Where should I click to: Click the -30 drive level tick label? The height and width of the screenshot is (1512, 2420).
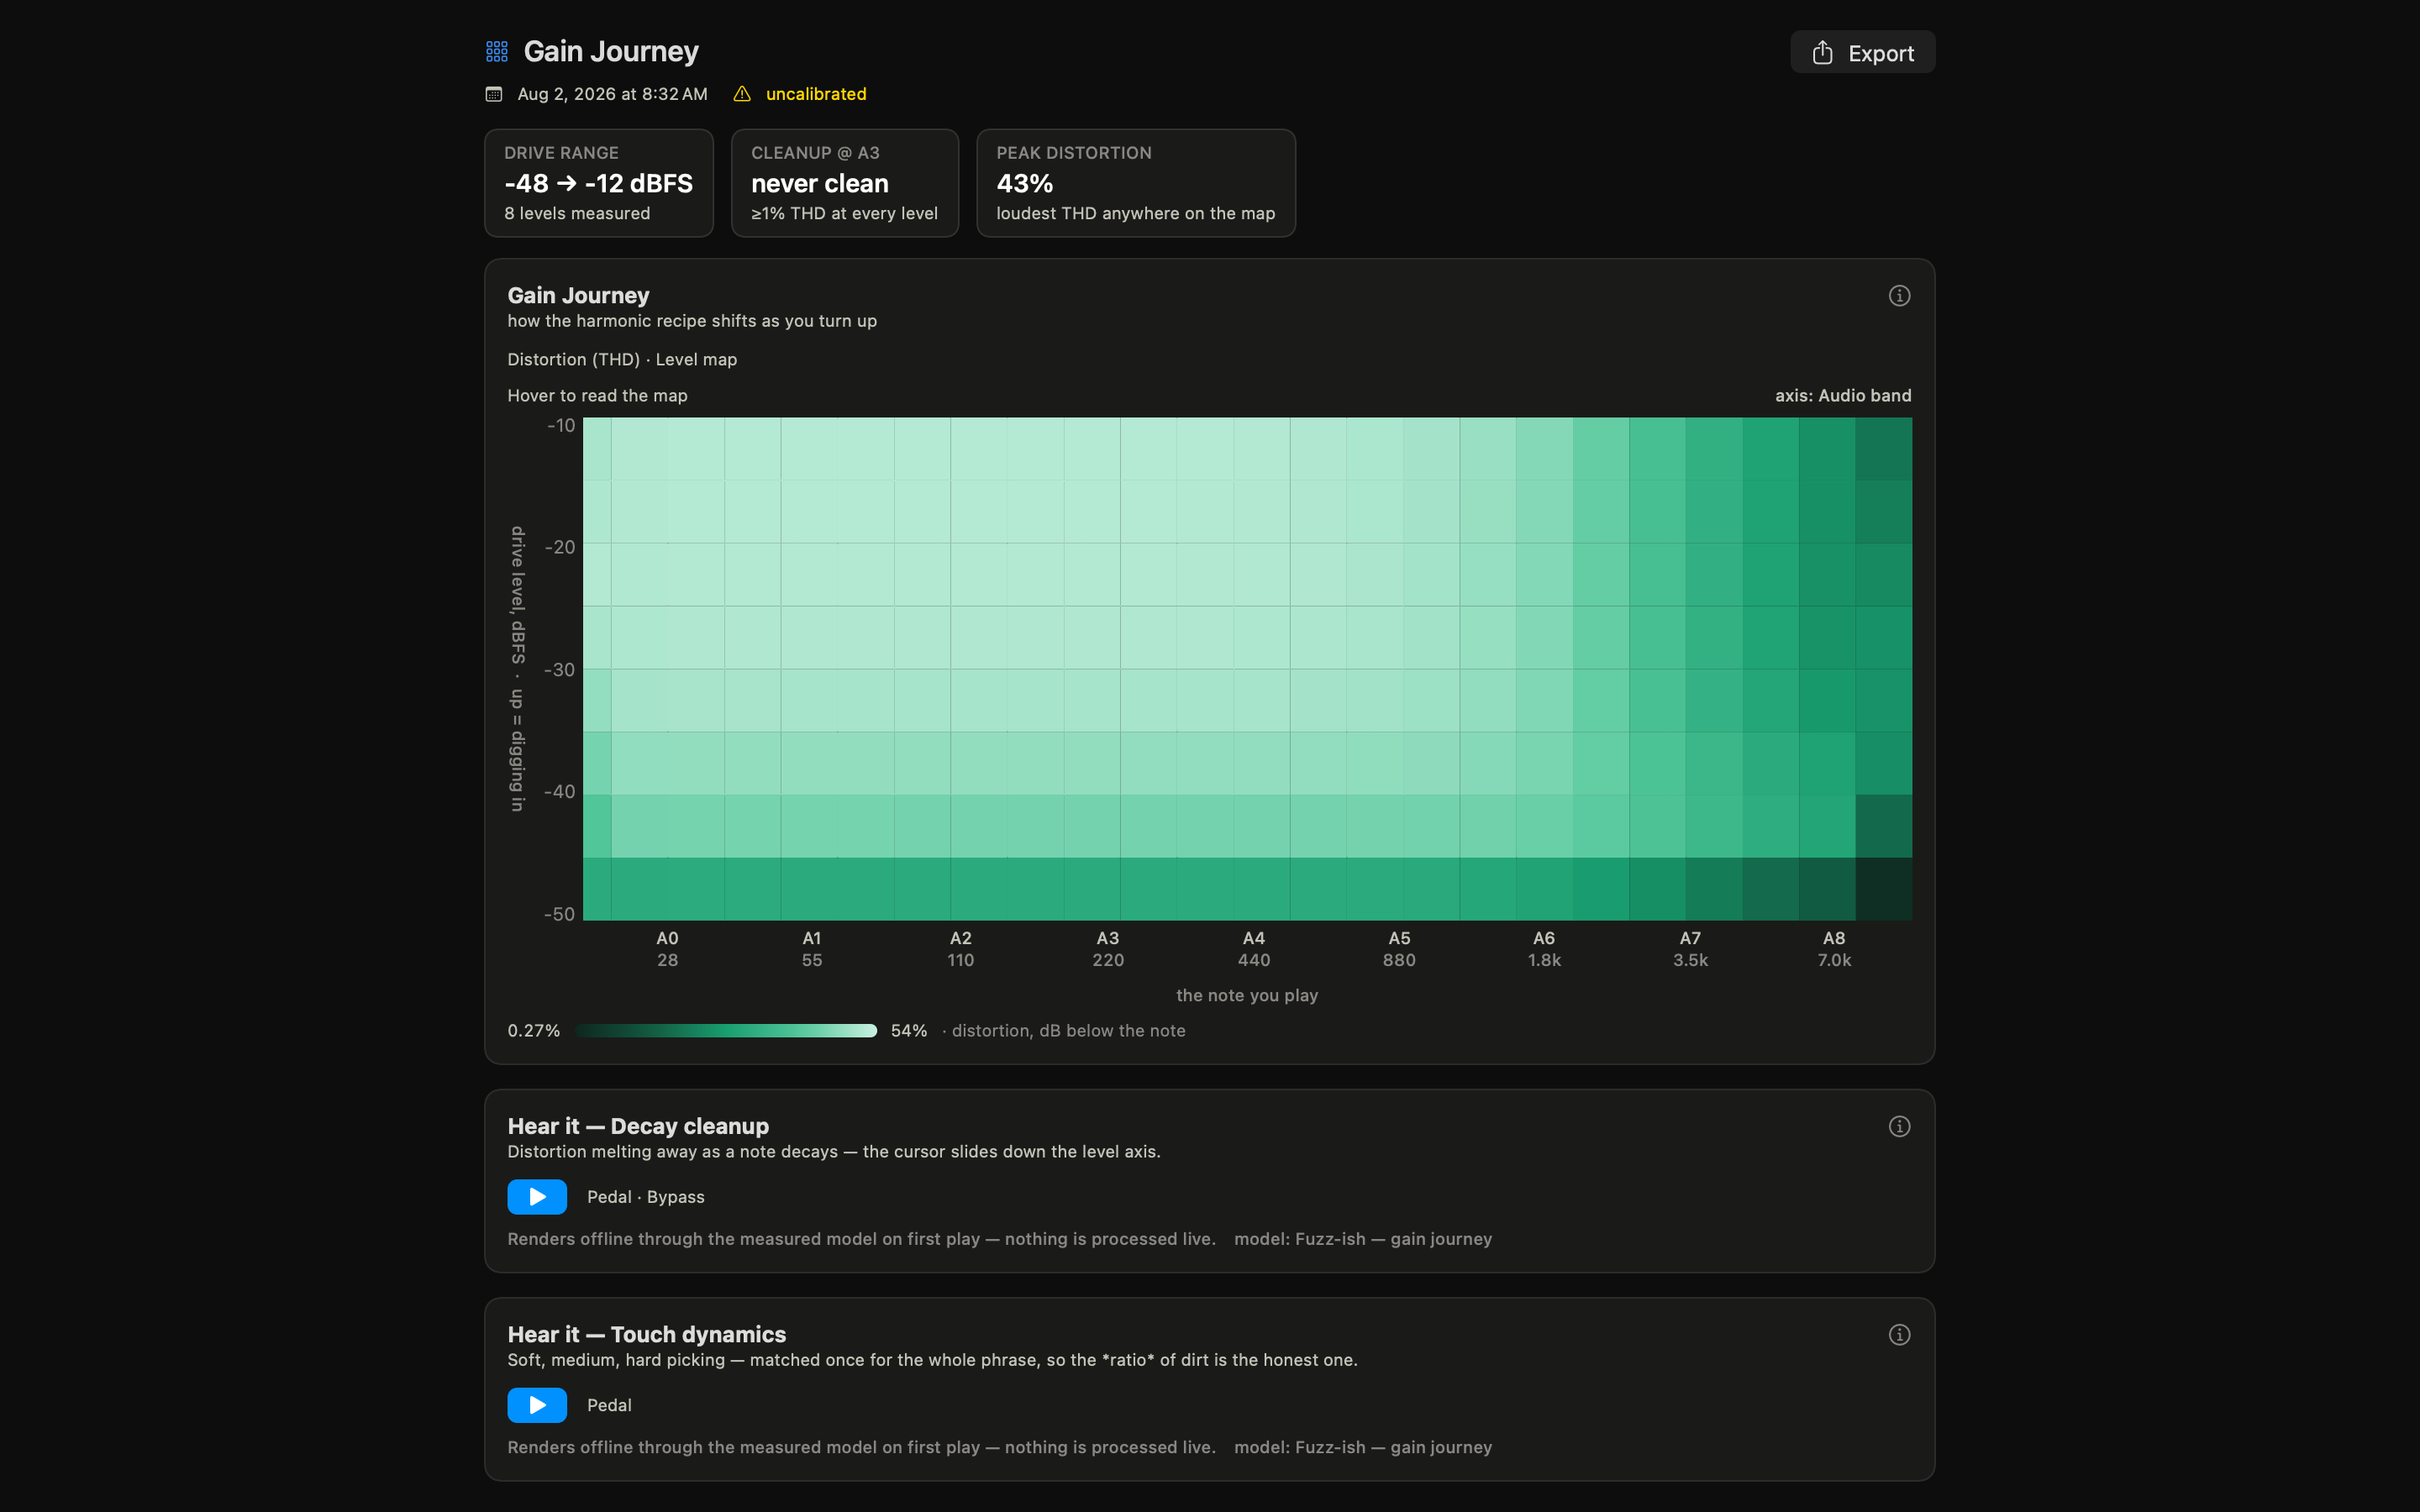pyautogui.click(x=560, y=670)
